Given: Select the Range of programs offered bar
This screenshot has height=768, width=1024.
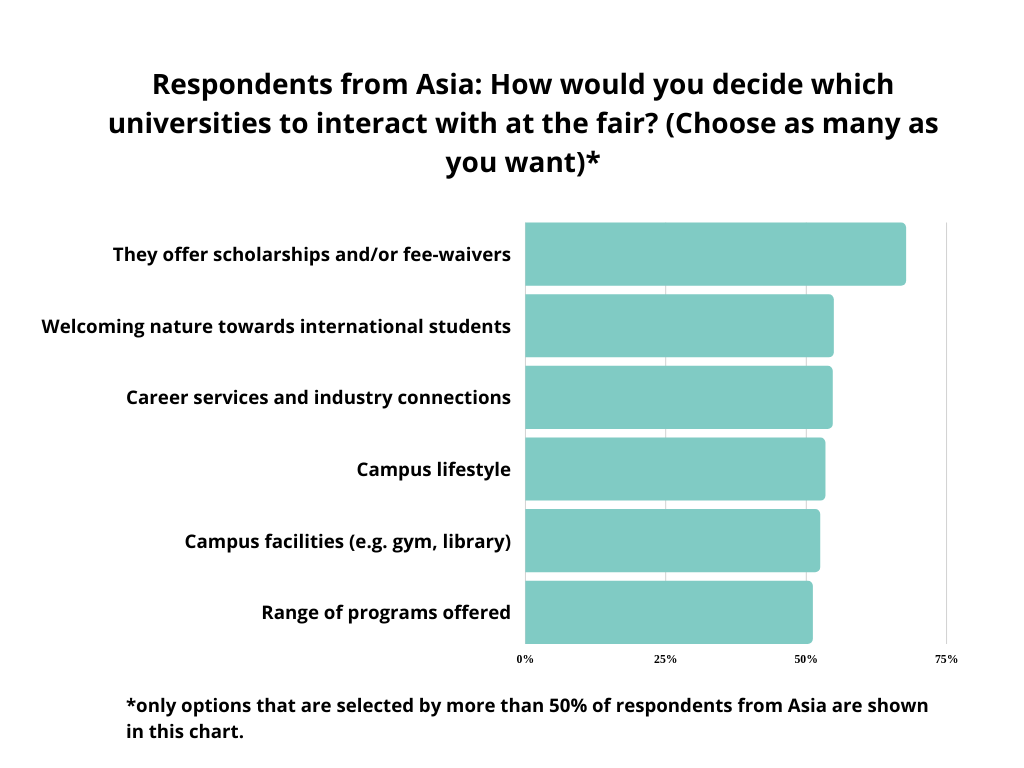Looking at the screenshot, I should point(669,613).
